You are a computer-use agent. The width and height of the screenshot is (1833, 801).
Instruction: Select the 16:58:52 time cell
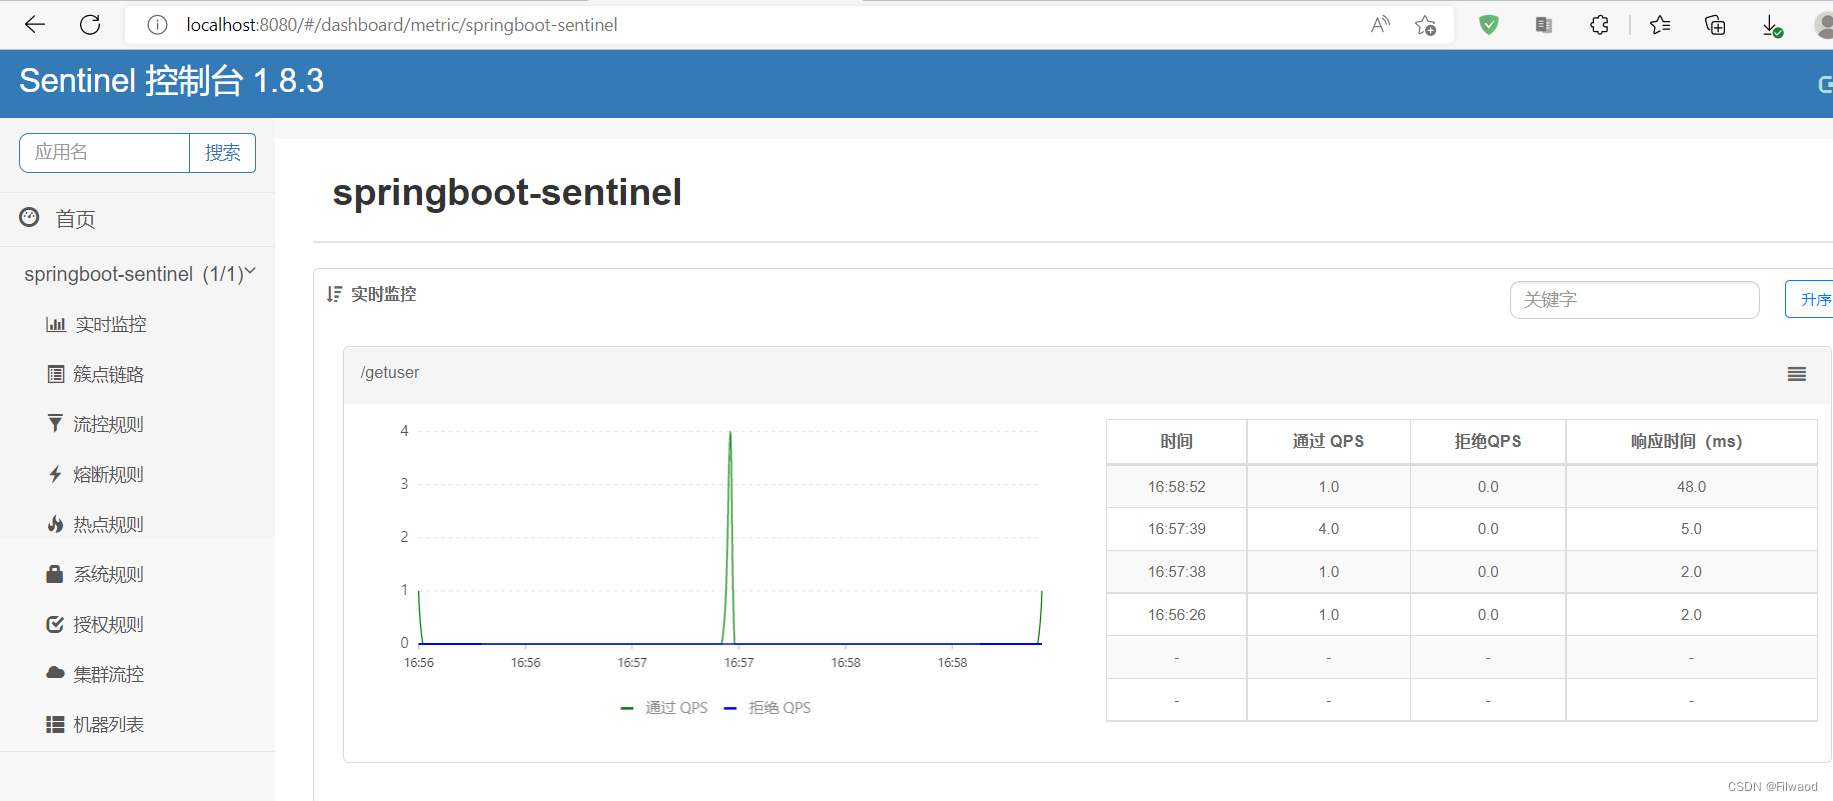(1177, 486)
